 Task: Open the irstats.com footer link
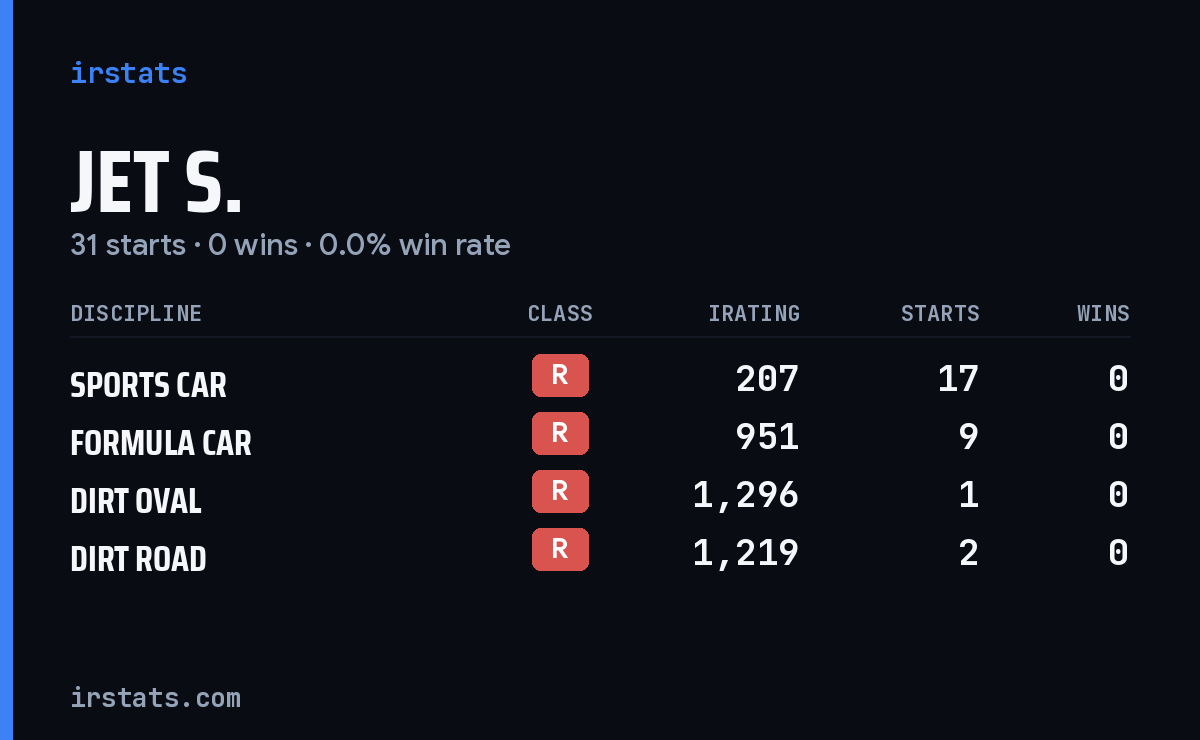(155, 697)
